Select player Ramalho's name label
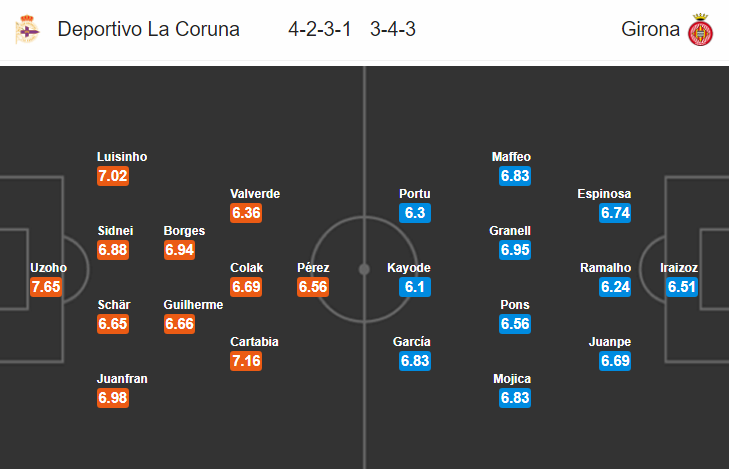The width and height of the screenshot is (729, 469). click(x=606, y=268)
